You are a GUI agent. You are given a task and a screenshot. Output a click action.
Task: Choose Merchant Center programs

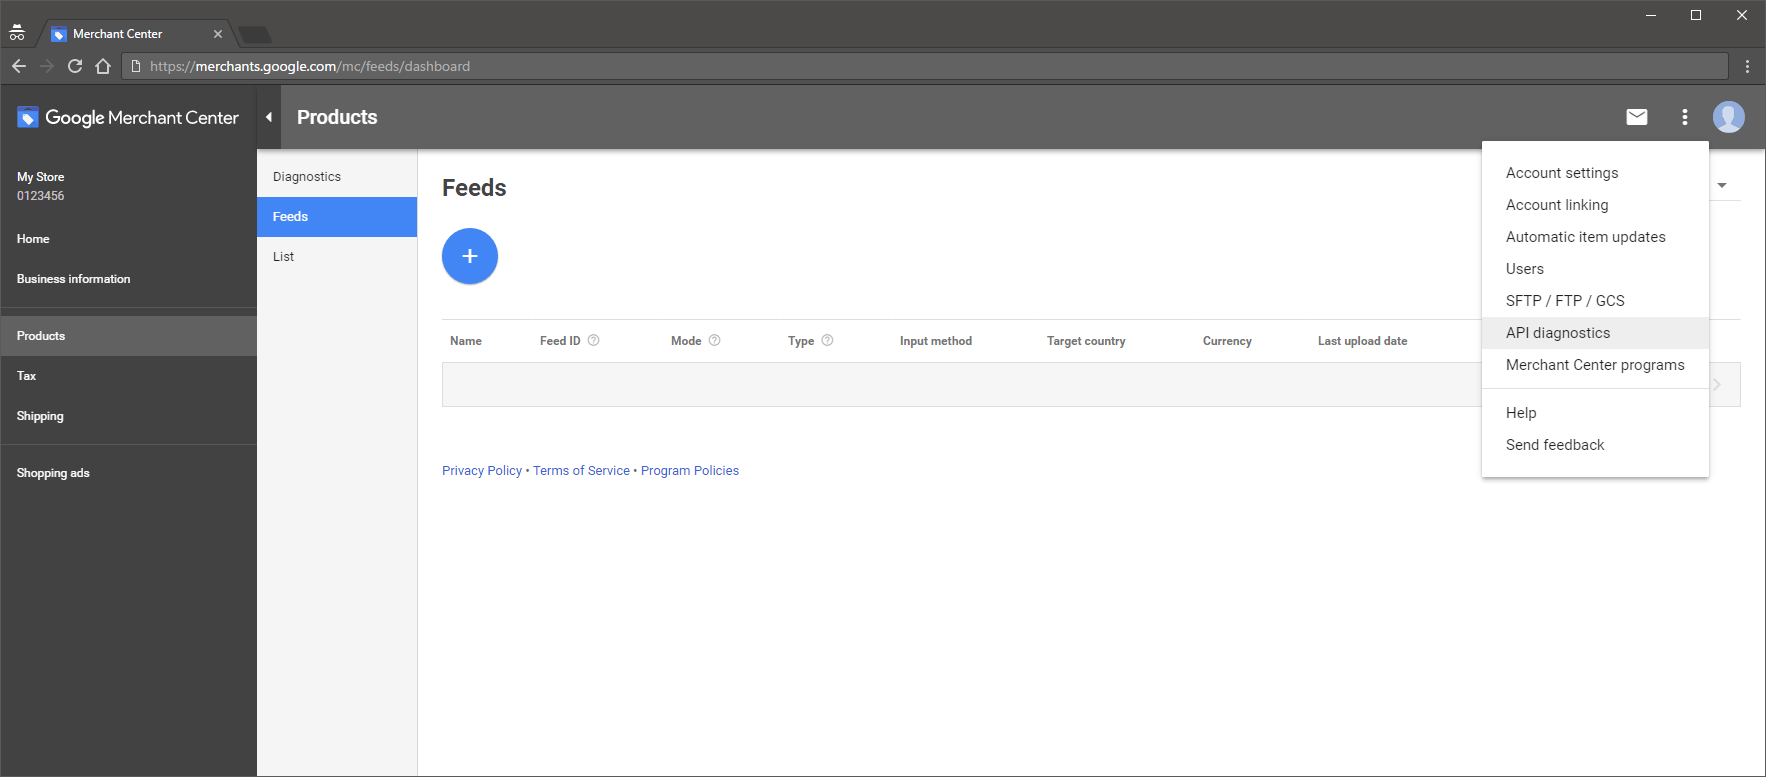[x=1595, y=365]
